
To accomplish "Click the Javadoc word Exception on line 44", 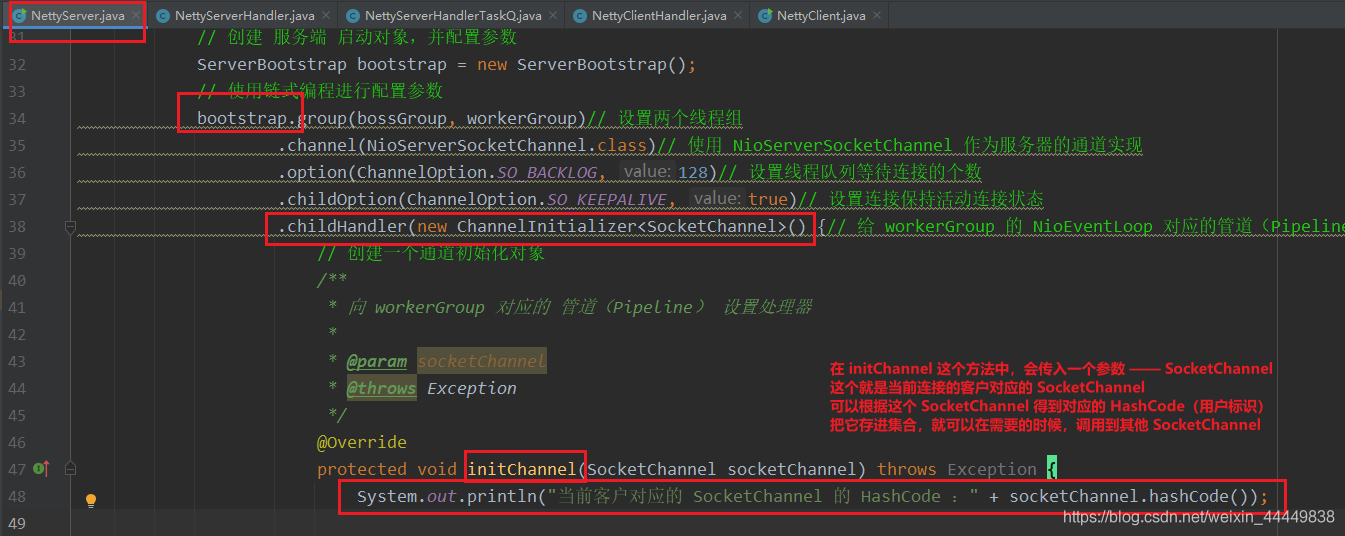I will [x=472, y=389].
